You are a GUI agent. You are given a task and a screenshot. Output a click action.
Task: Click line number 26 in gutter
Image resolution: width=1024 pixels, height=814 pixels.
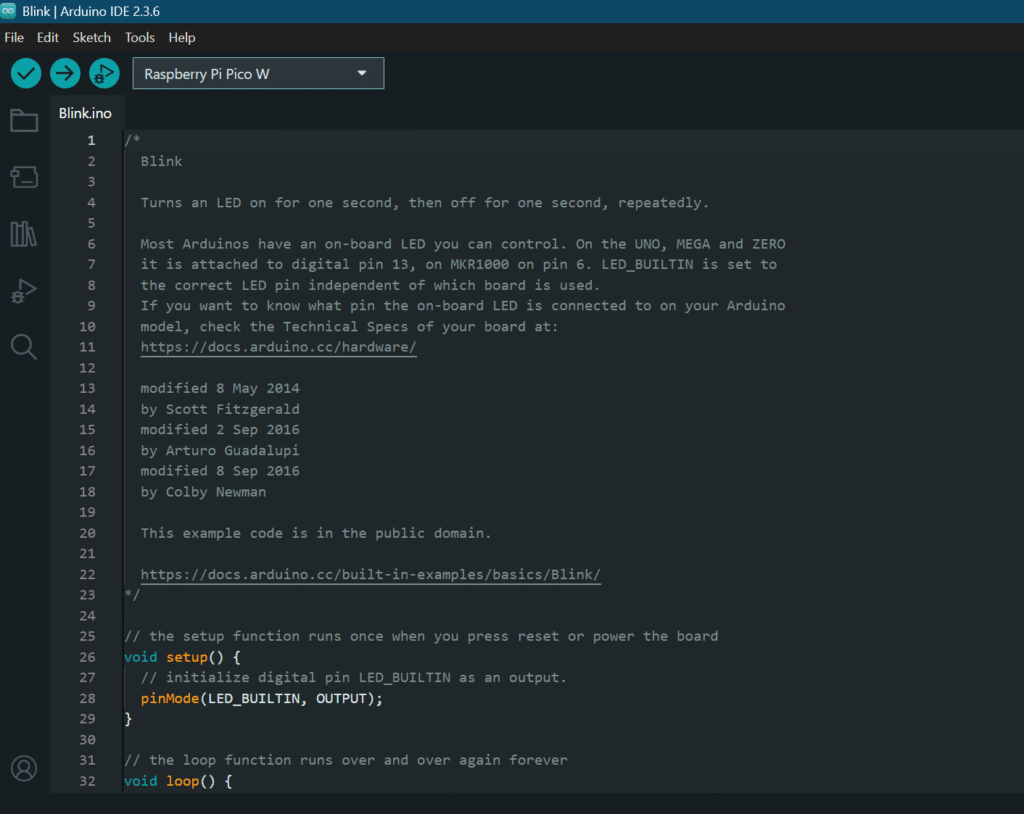pos(88,657)
